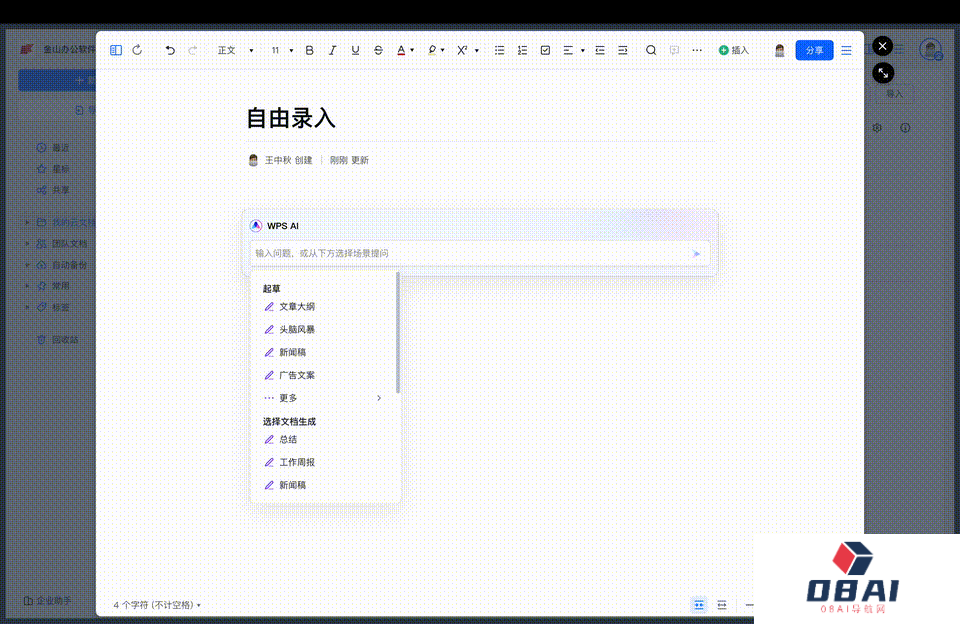
Task: Click the redo arrow icon
Action: coord(193,50)
